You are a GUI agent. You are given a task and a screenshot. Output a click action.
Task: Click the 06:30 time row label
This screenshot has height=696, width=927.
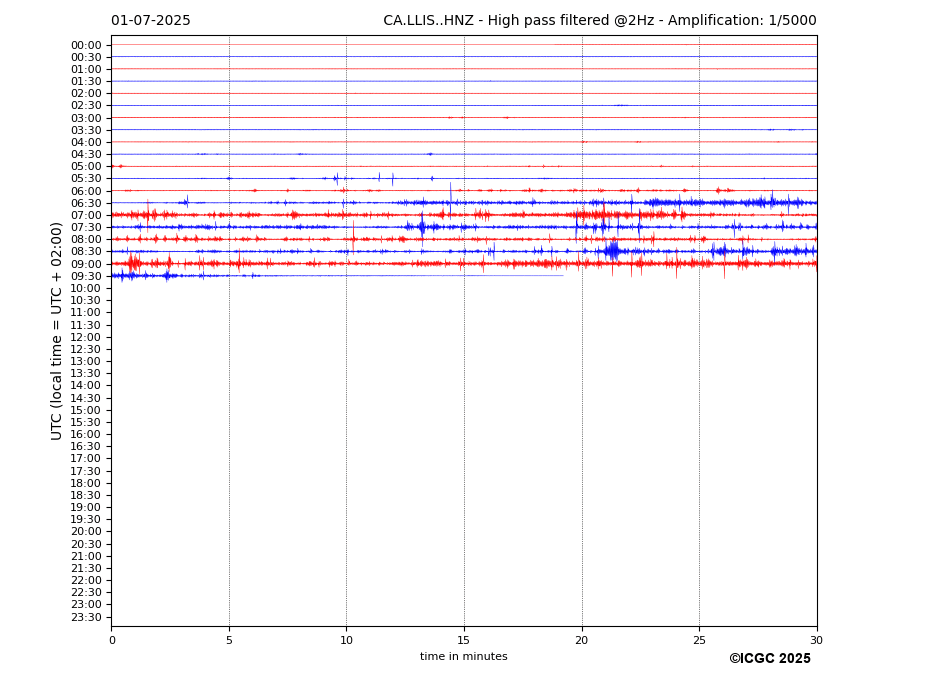(86, 203)
